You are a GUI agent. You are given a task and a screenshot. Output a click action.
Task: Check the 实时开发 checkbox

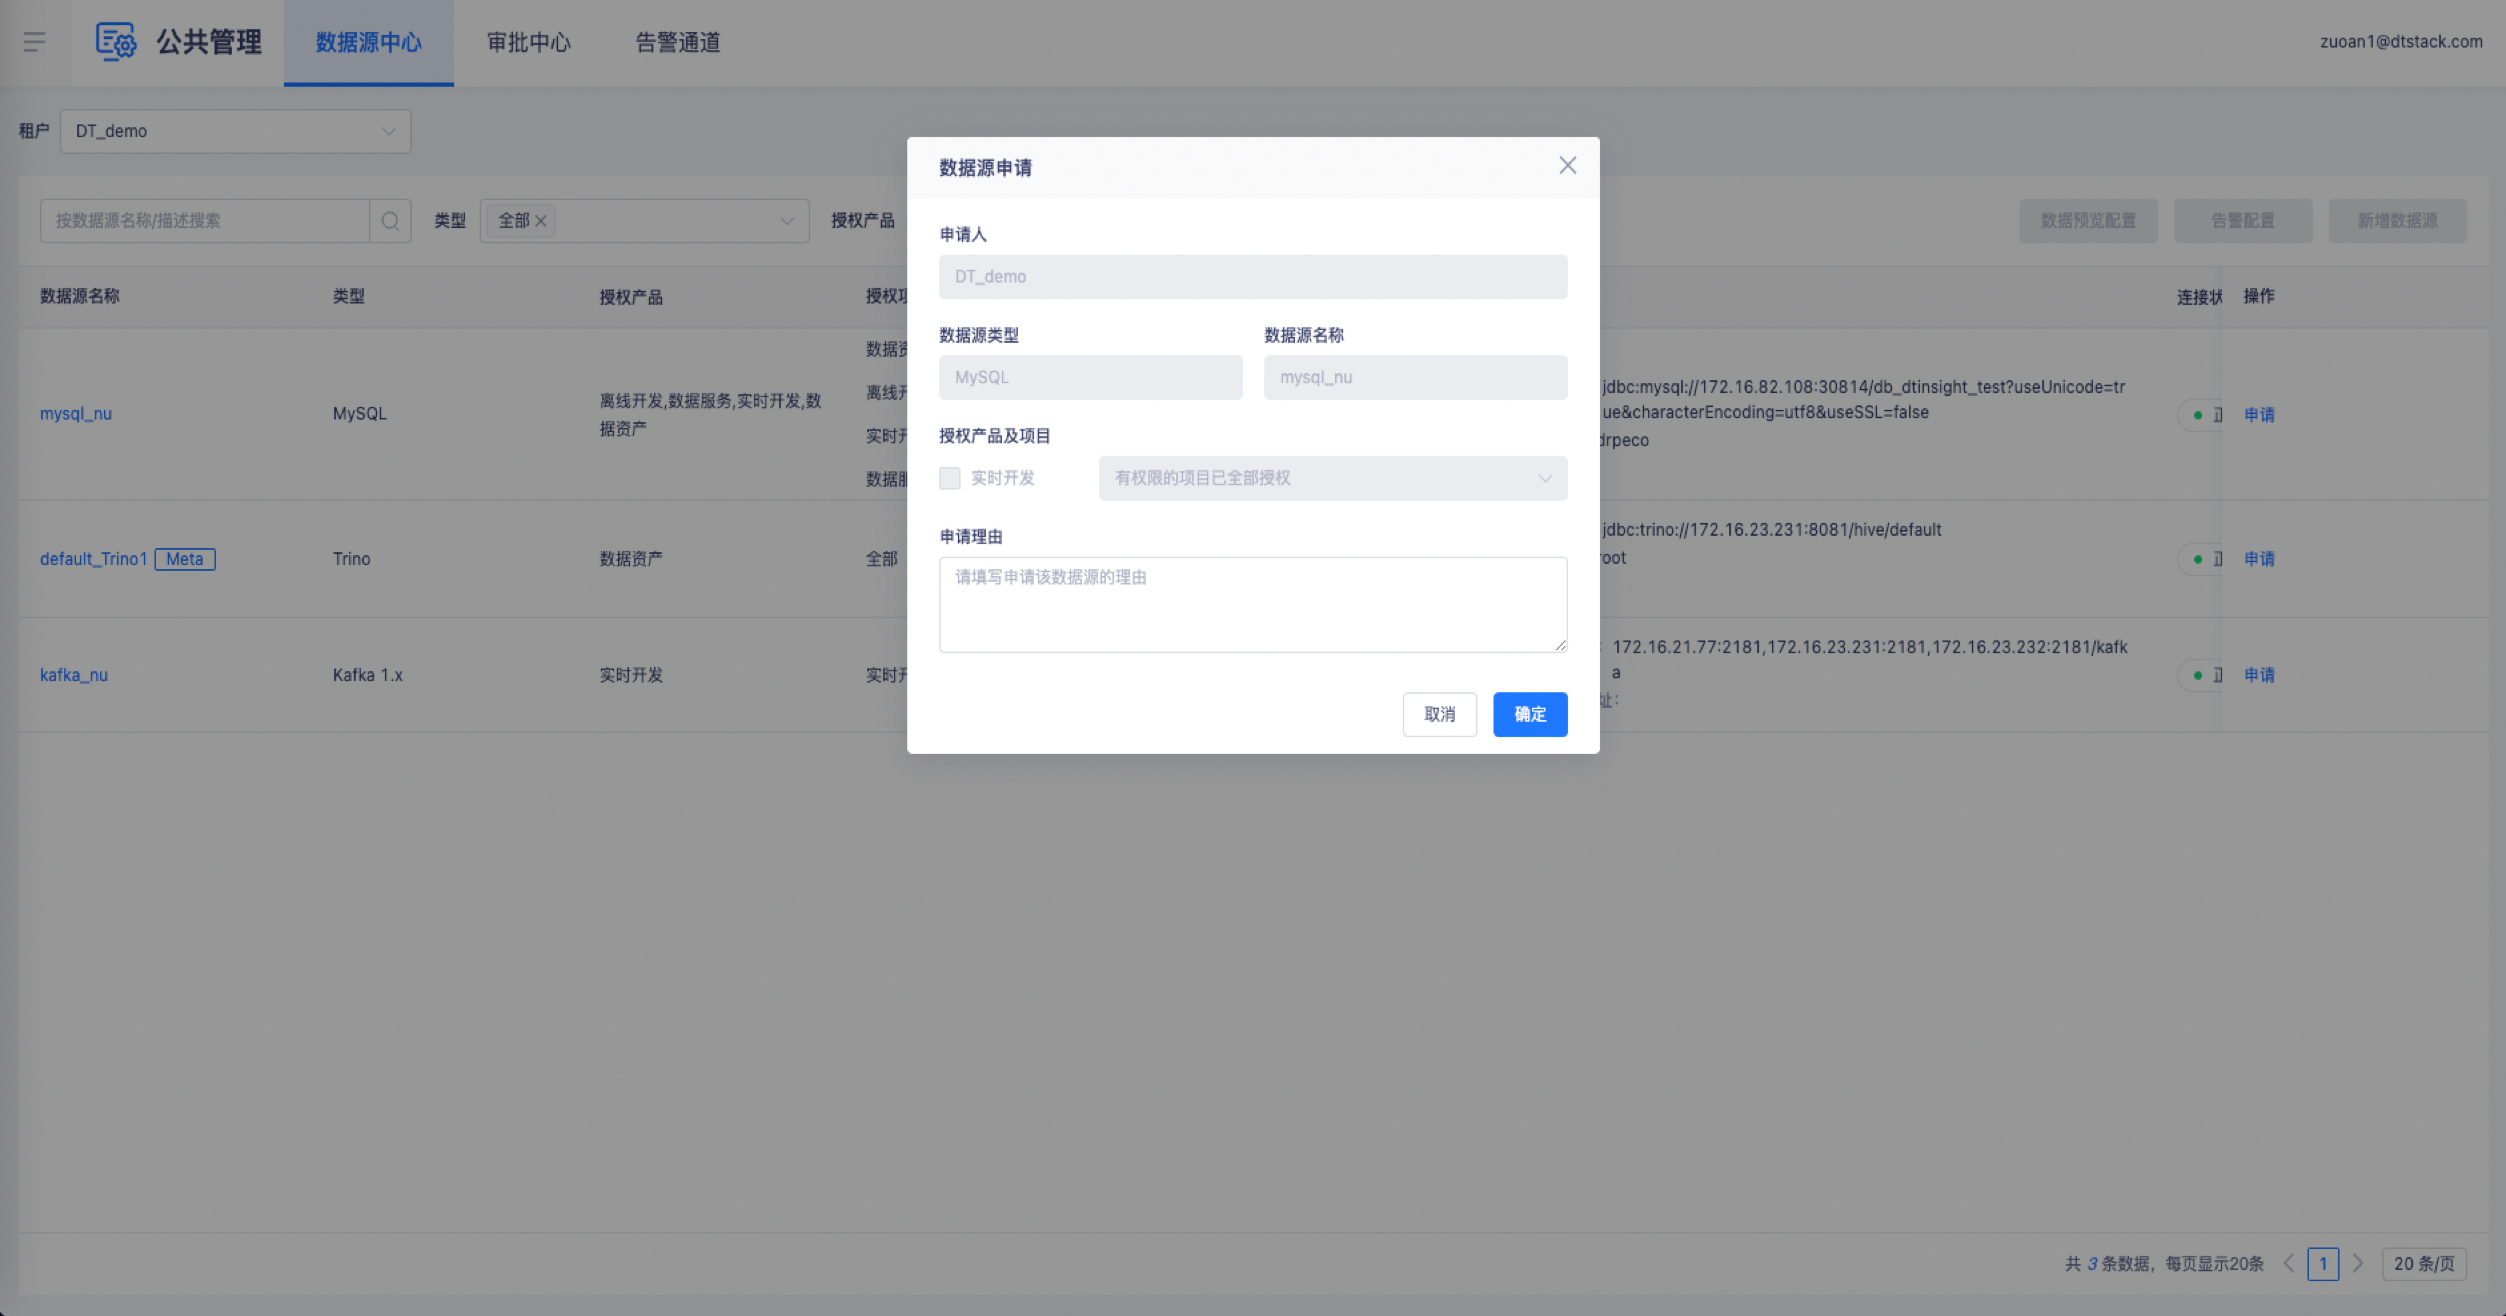pos(950,478)
